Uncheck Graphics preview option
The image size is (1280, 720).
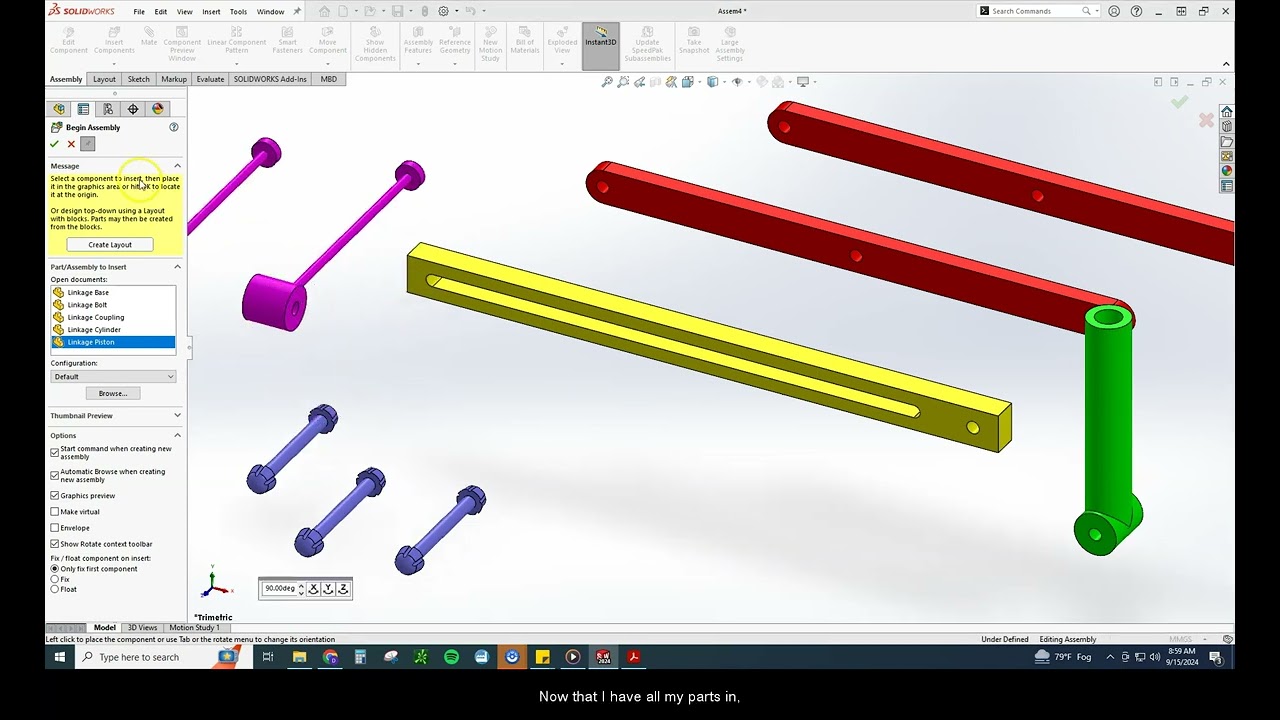(x=55, y=495)
